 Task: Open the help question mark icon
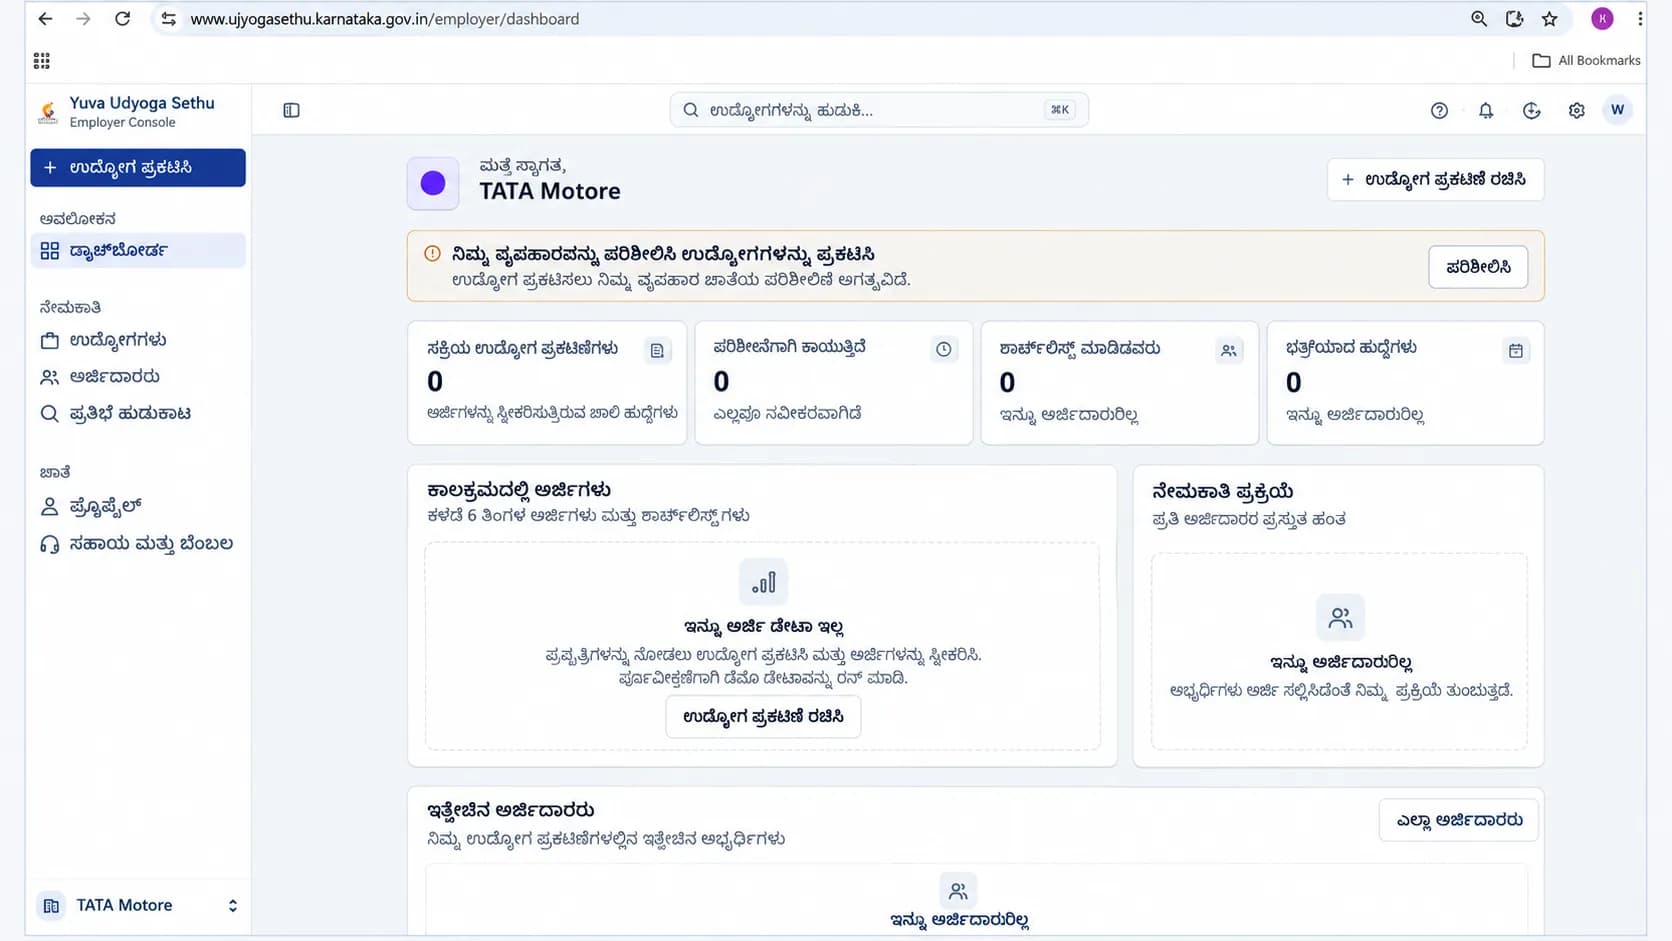coord(1439,111)
